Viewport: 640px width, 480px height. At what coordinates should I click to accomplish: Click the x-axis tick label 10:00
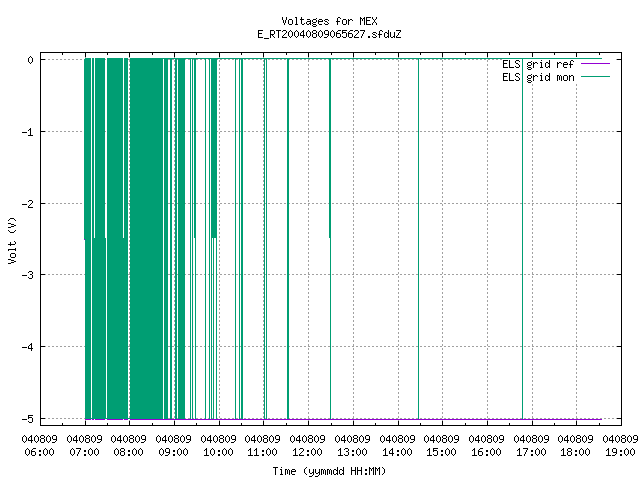pos(219,452)
